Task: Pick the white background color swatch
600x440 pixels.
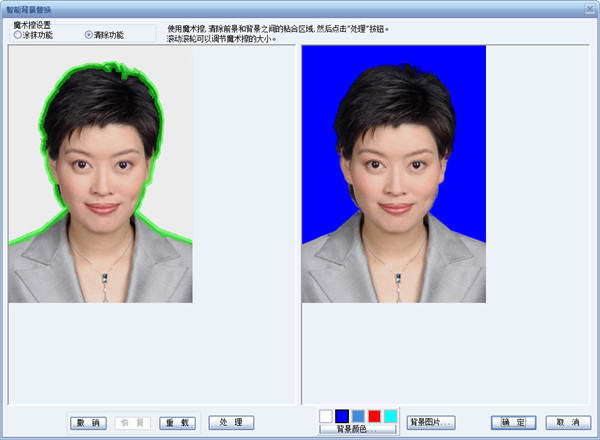Action: point(326,415)
